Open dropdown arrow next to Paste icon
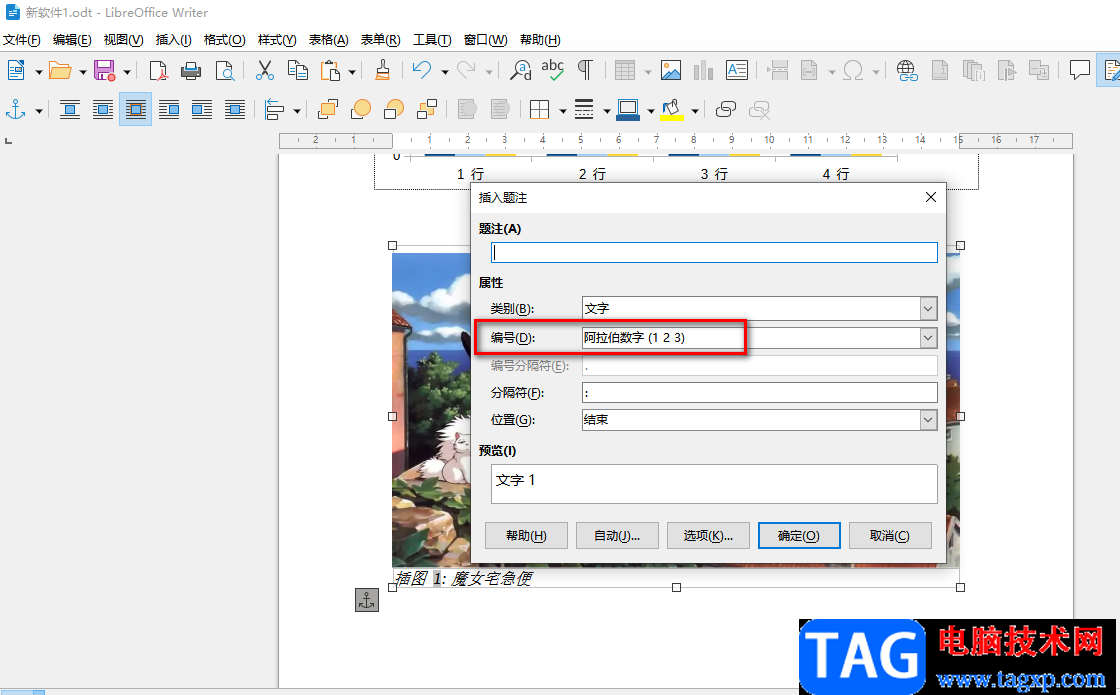The height and width of the screenshot is (695, 1120). 352,72
